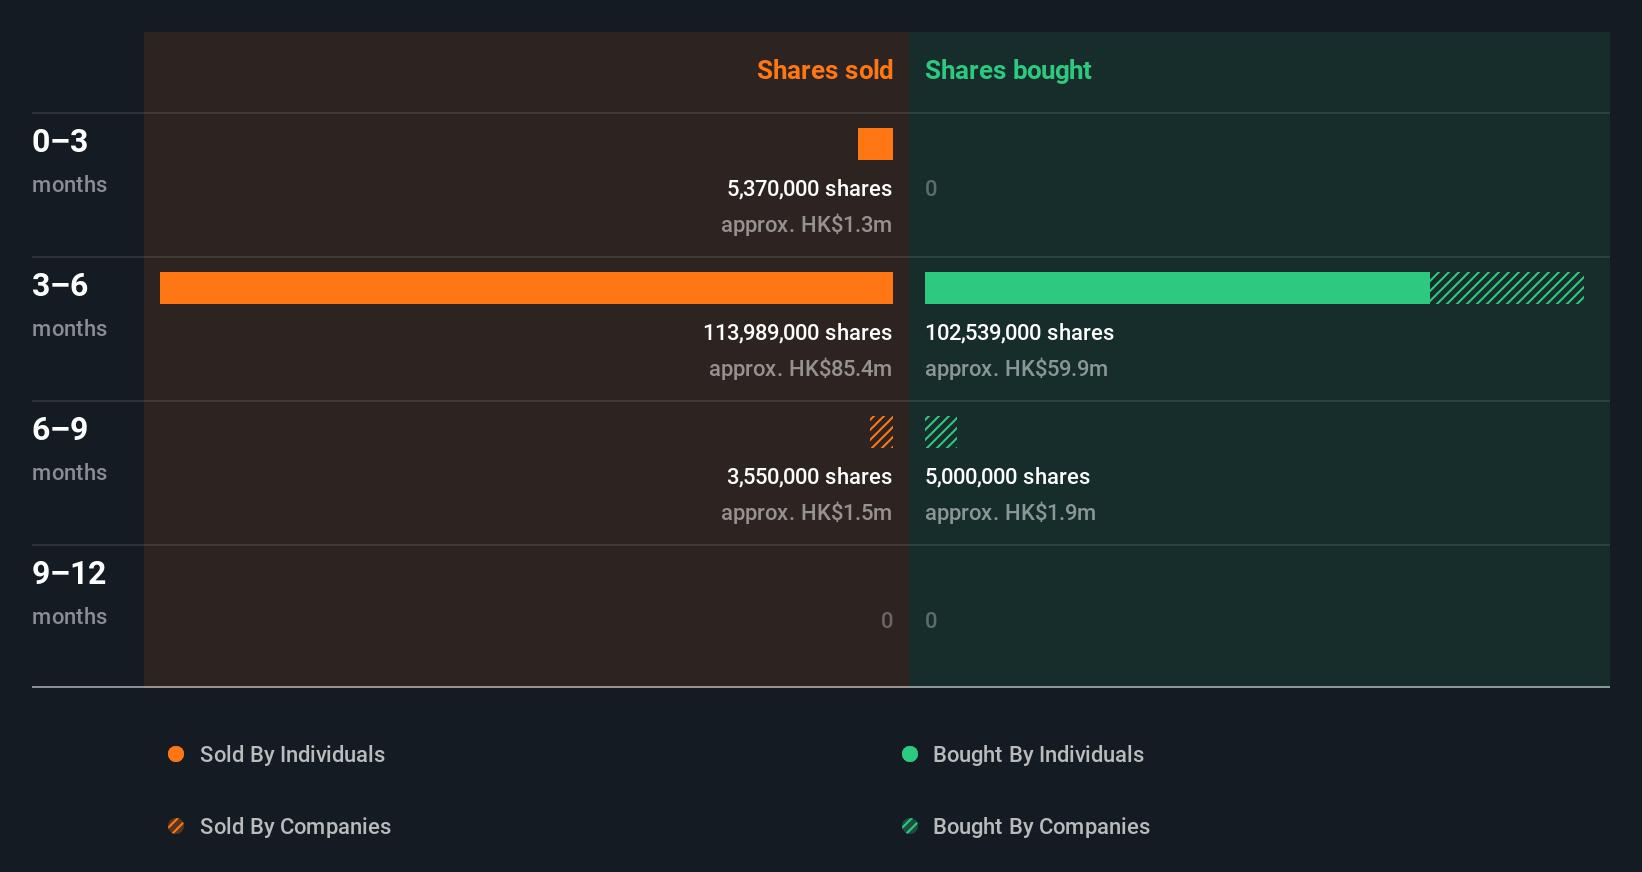Click the 9–12 months row label
The height and width of the screenshot is (872, 1642).
[x=69, y=593]
